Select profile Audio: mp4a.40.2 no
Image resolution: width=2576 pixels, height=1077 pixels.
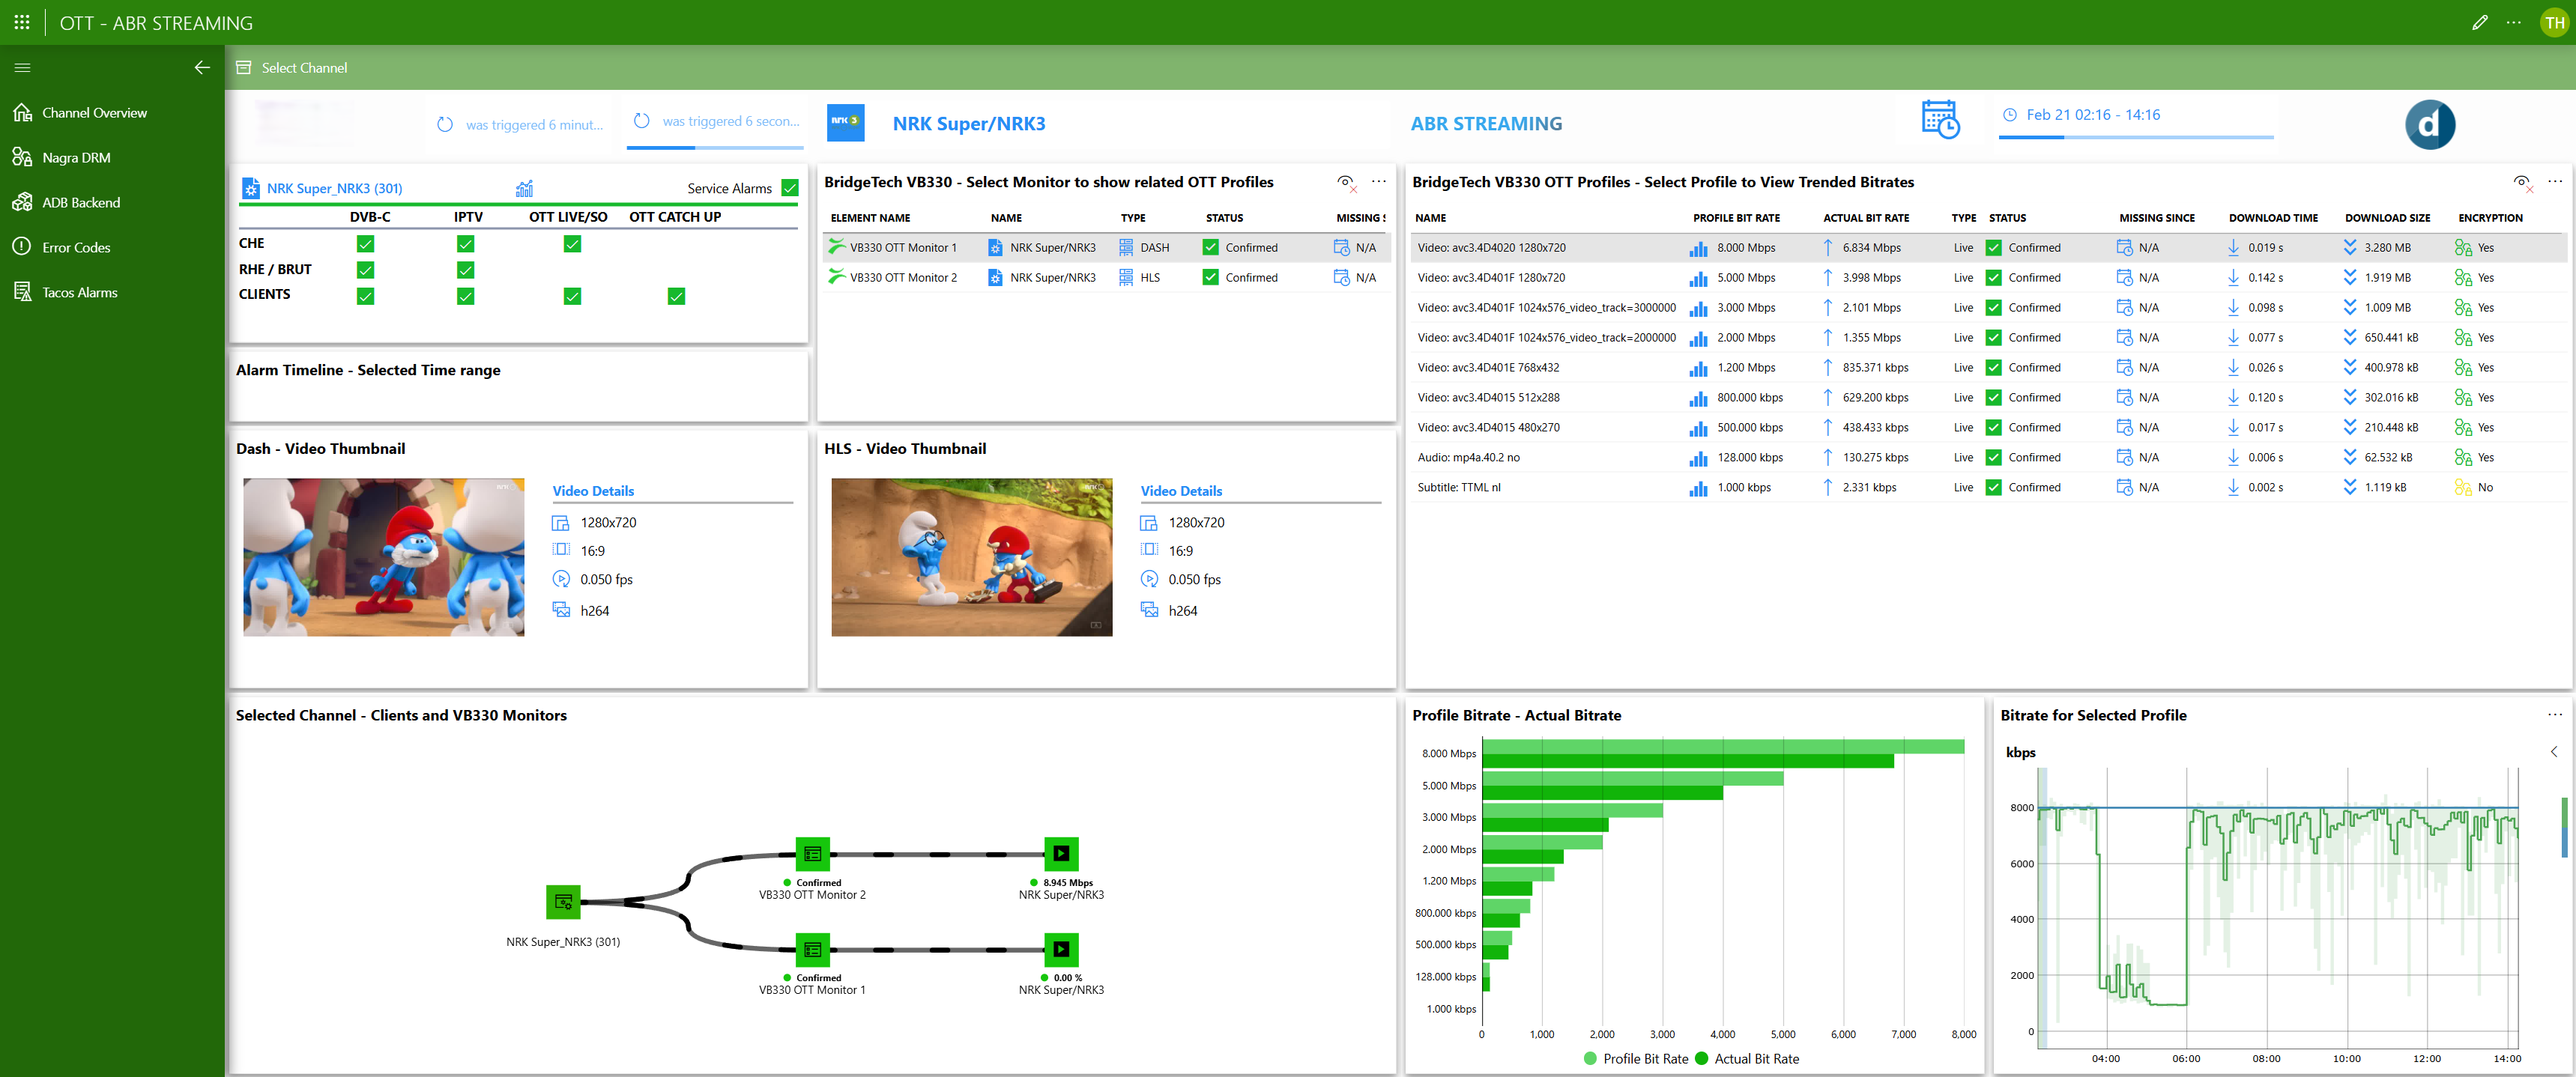(1988, 458)
